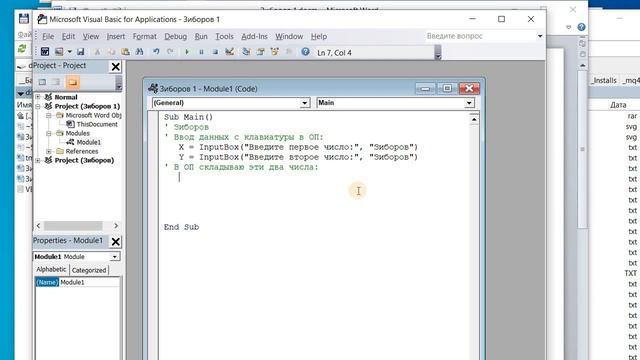The image size is (640, 360).
Task: Open the Window menu
Action: [289, 36]
